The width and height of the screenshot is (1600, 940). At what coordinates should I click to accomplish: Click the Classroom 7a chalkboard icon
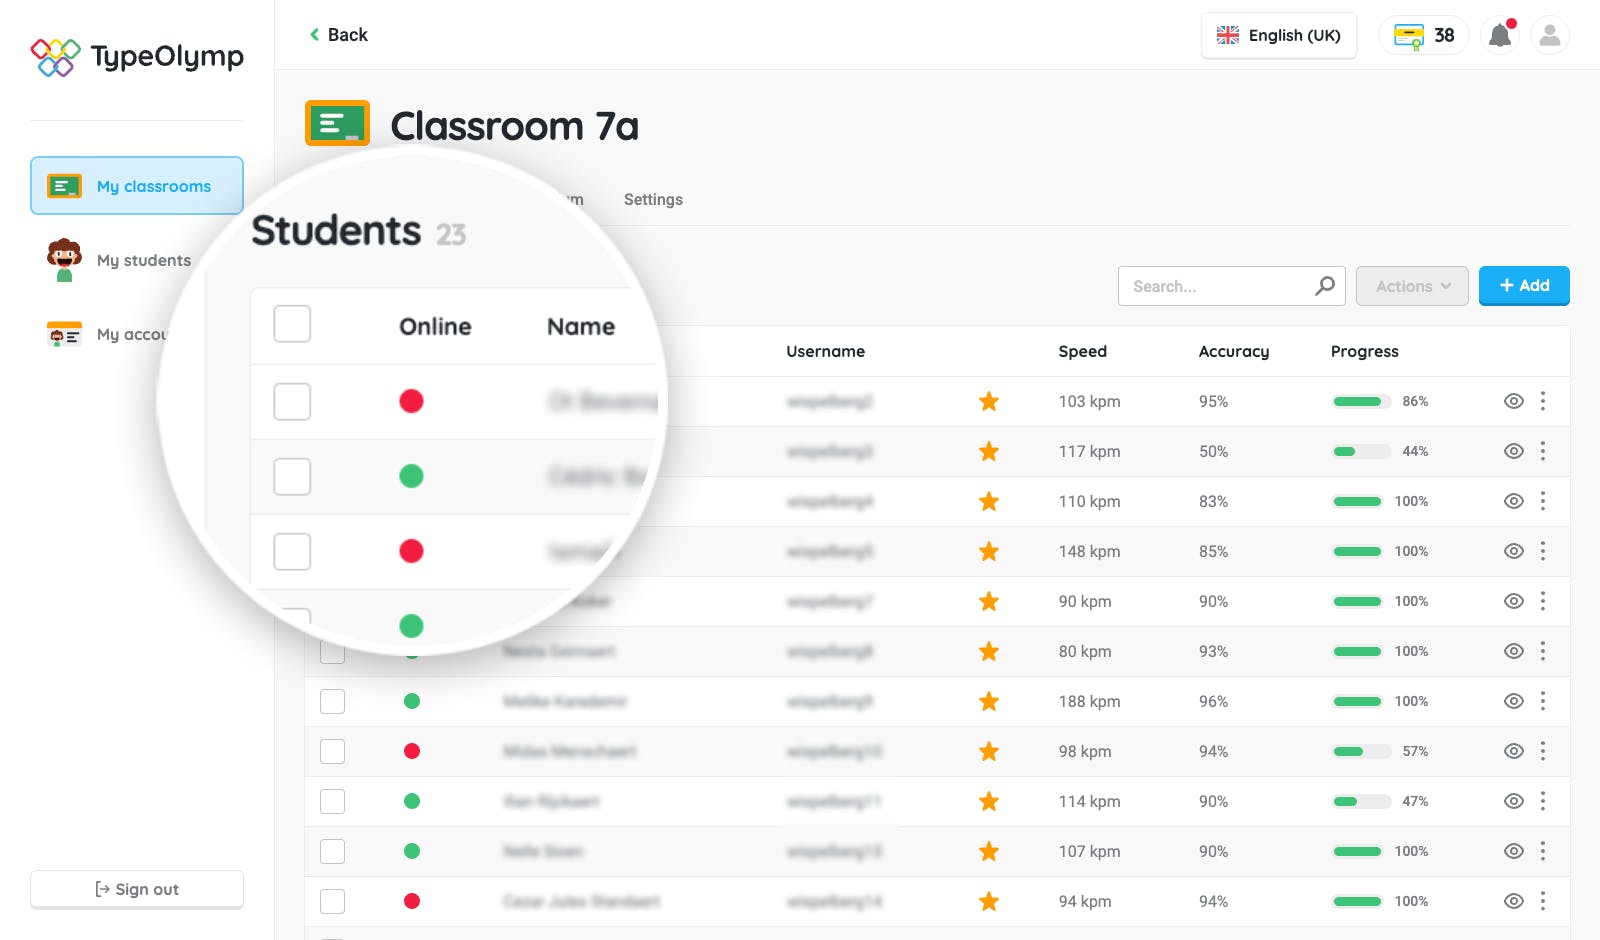(x=338, y=123)
